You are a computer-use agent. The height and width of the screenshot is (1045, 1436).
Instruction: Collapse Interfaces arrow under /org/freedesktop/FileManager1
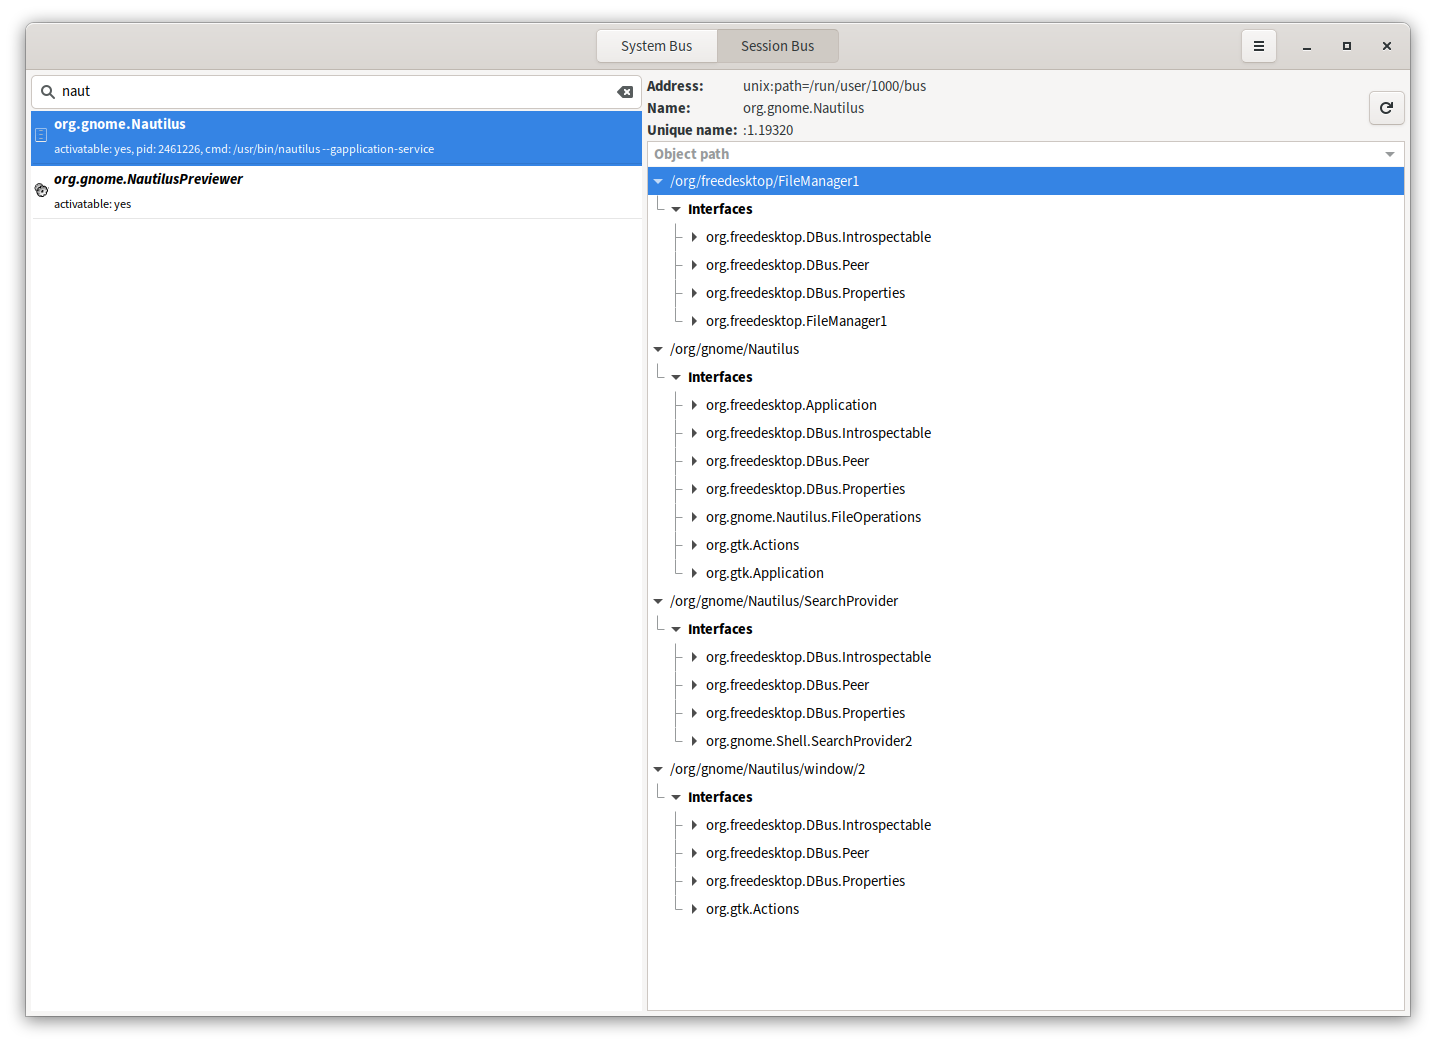(x=676, y=209)
